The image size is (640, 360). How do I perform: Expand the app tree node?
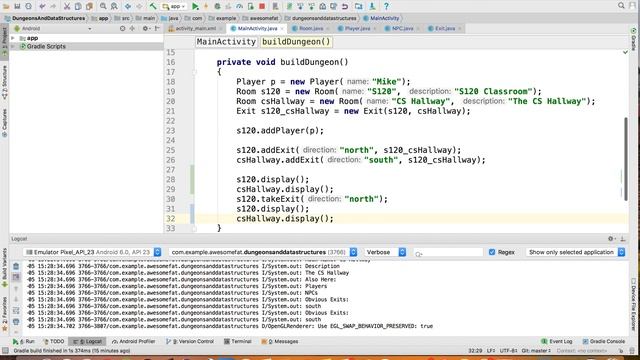(x=13, y=38)
